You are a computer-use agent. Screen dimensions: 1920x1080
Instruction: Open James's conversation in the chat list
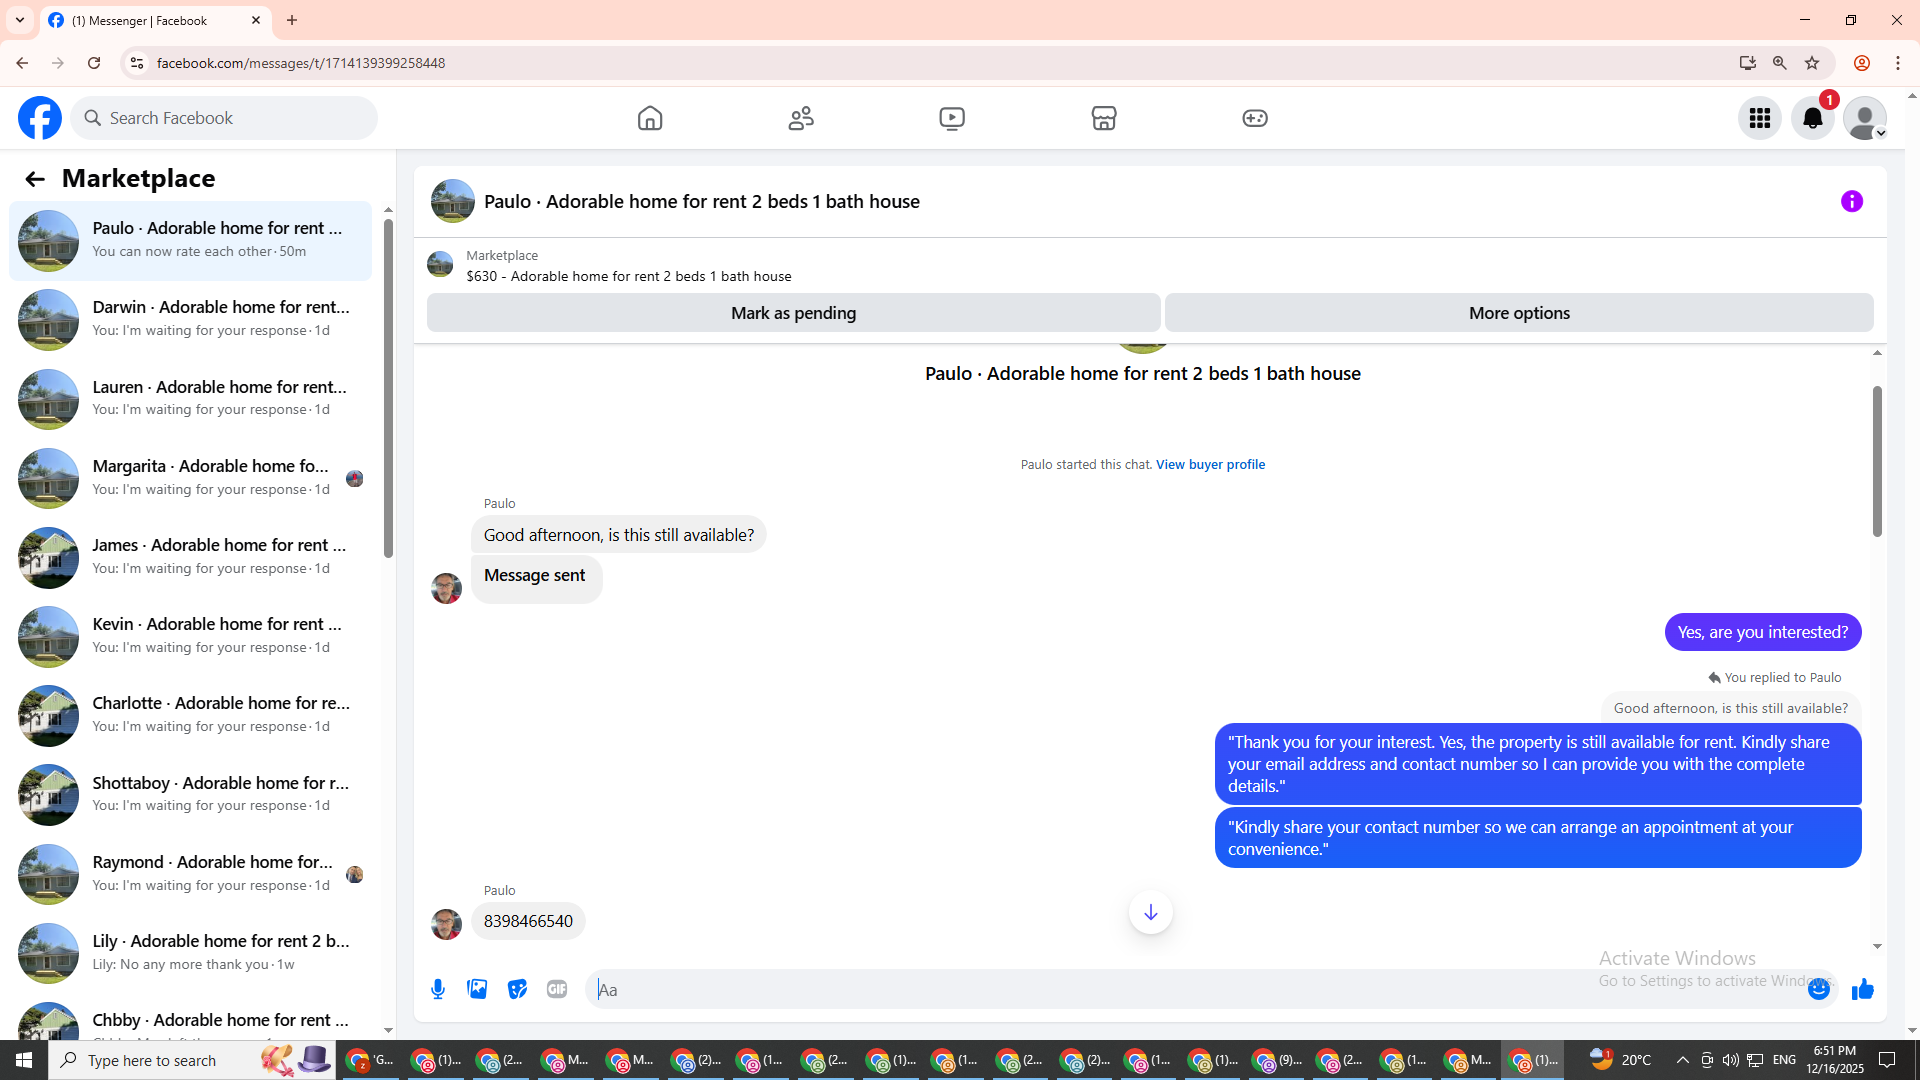(190, 557)
